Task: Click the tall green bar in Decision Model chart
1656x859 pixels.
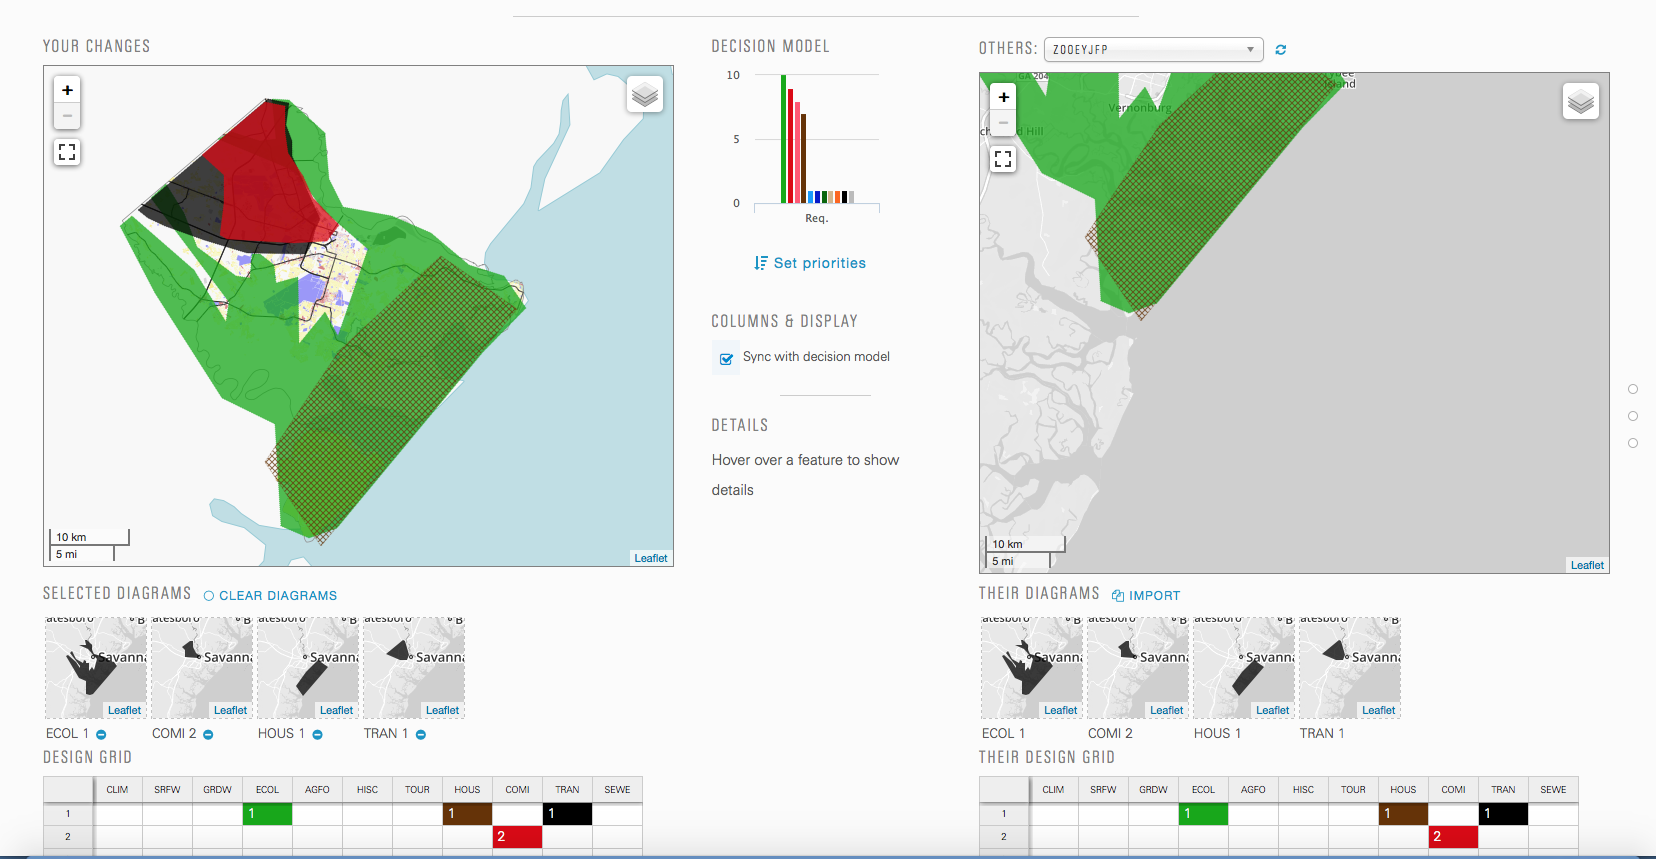Action: [783, 139]
